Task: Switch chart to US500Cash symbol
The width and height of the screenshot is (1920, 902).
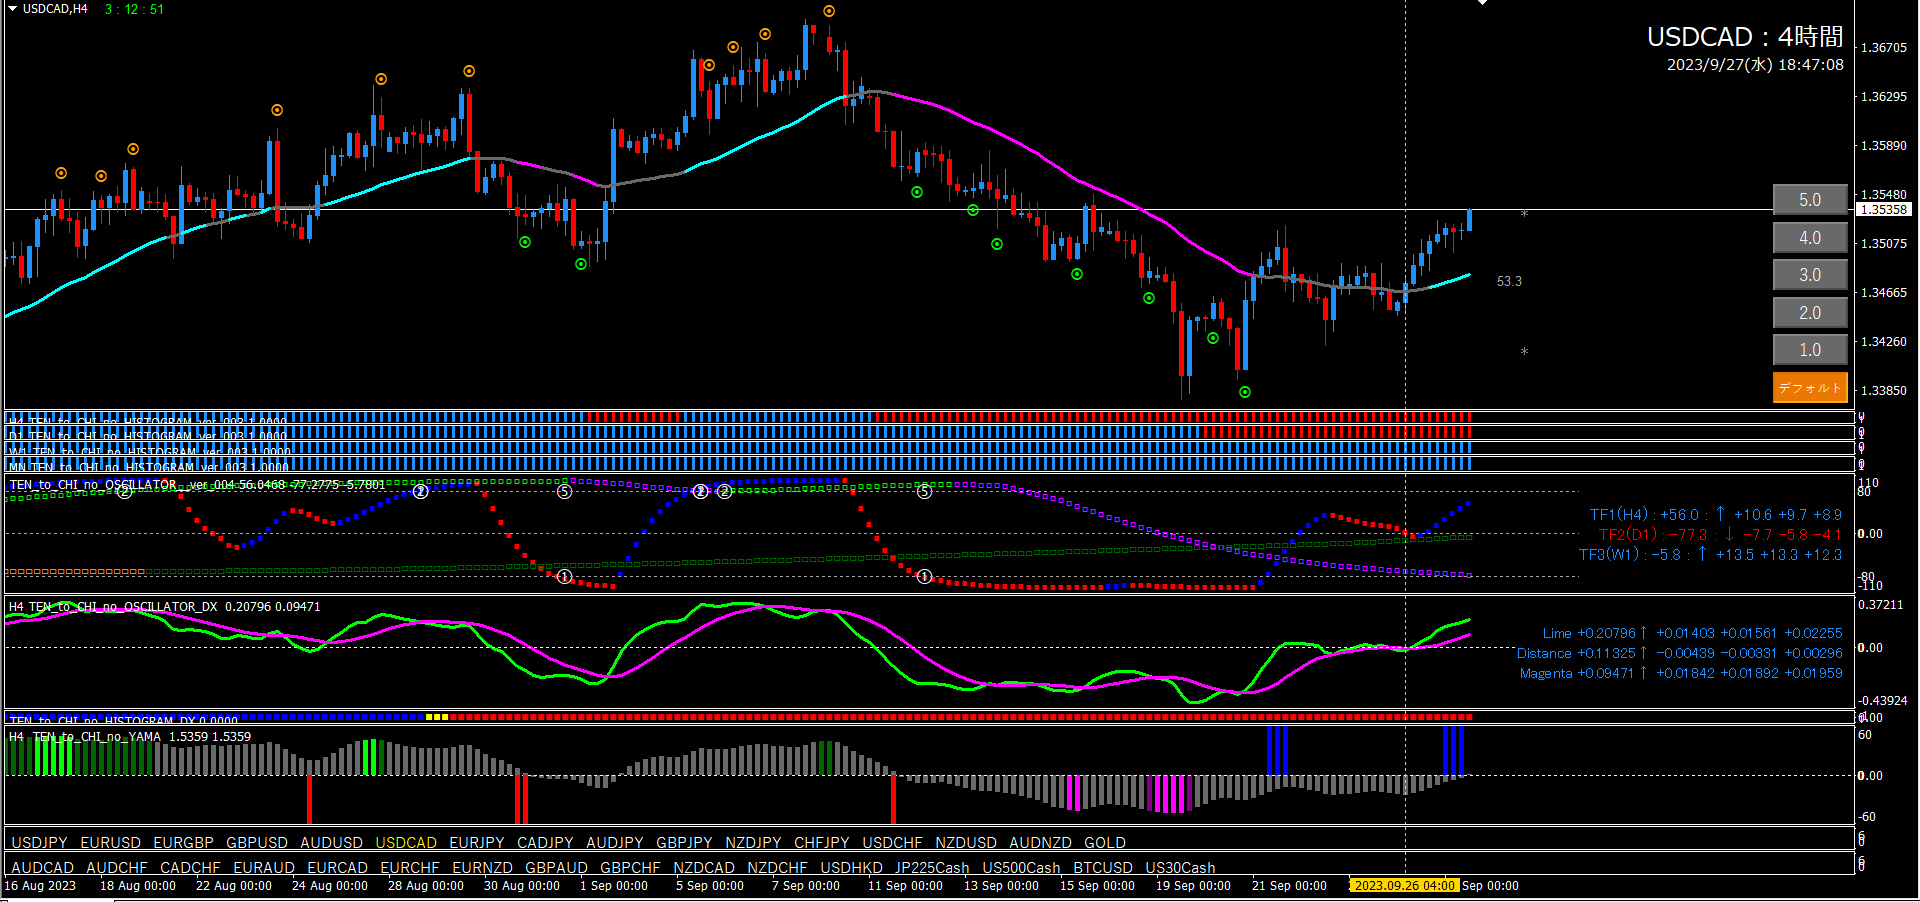Action: pos(1022,868)
